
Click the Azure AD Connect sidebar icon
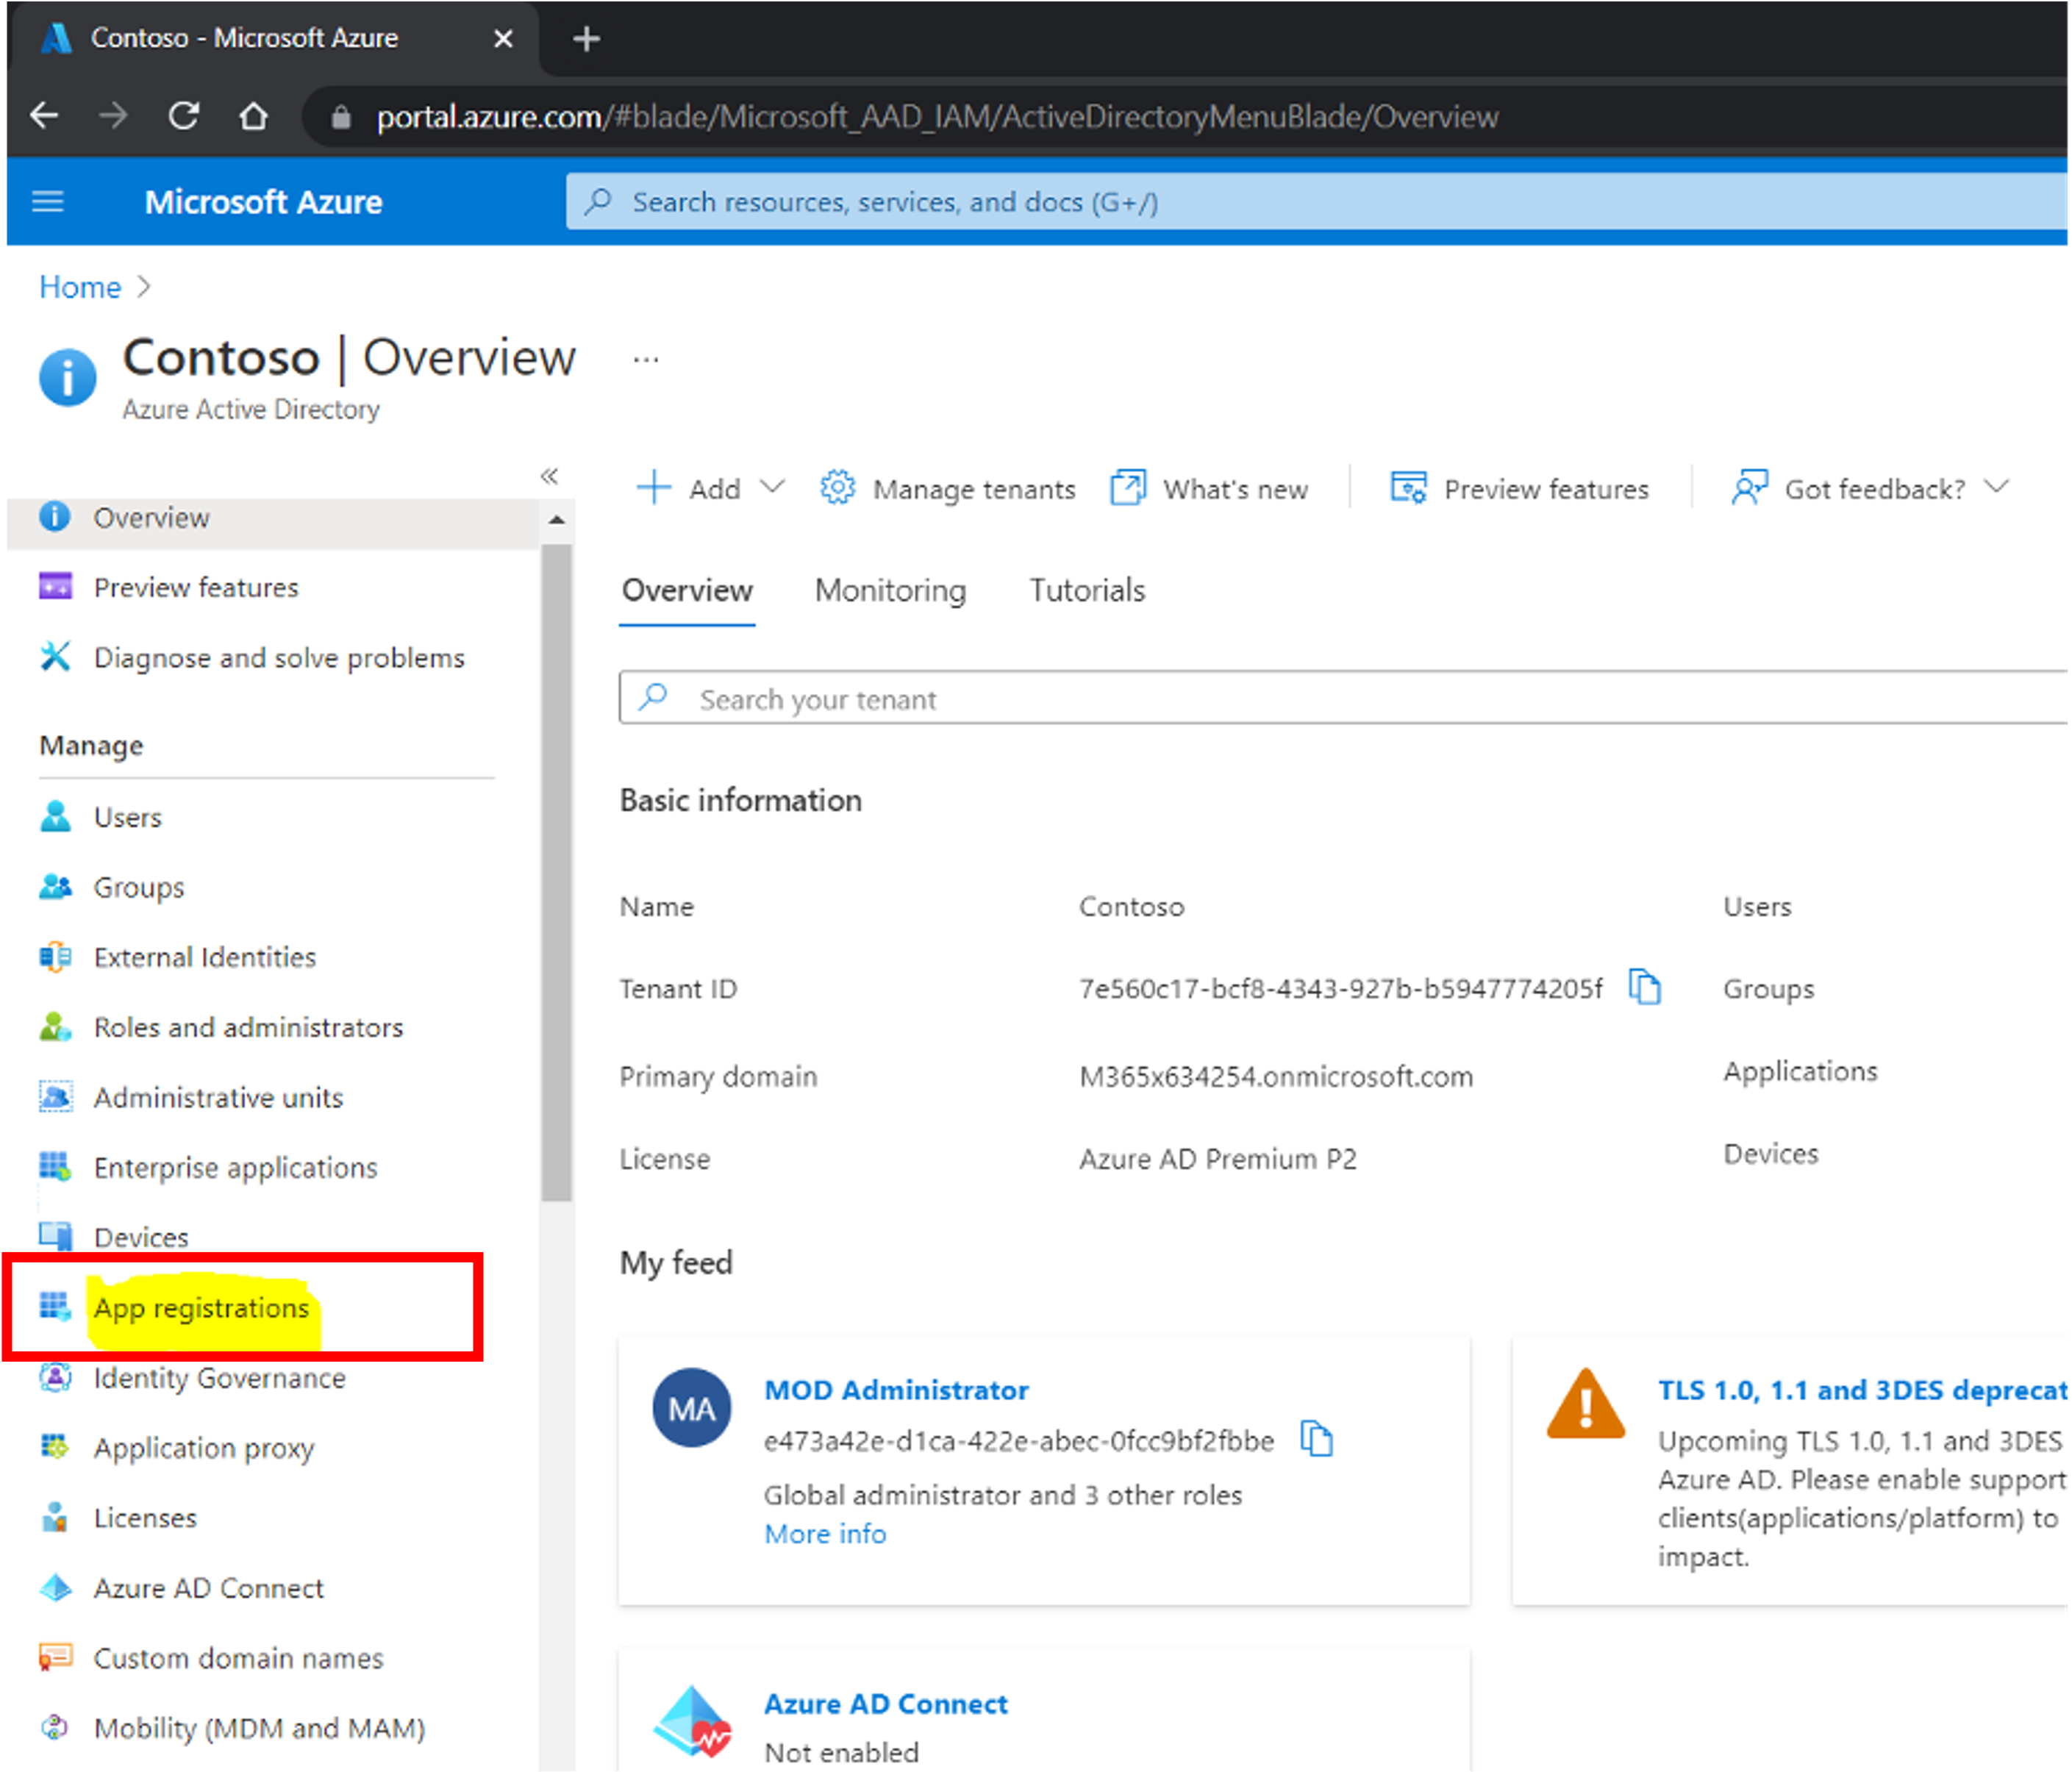56,1587
